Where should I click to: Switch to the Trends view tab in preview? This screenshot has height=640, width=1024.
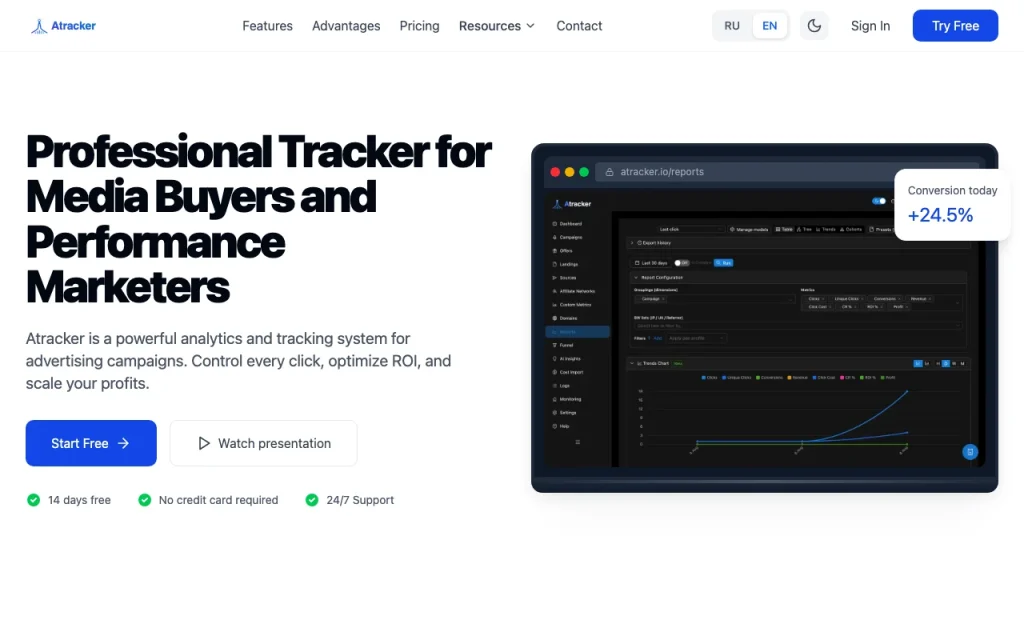(x=825, y=229)
